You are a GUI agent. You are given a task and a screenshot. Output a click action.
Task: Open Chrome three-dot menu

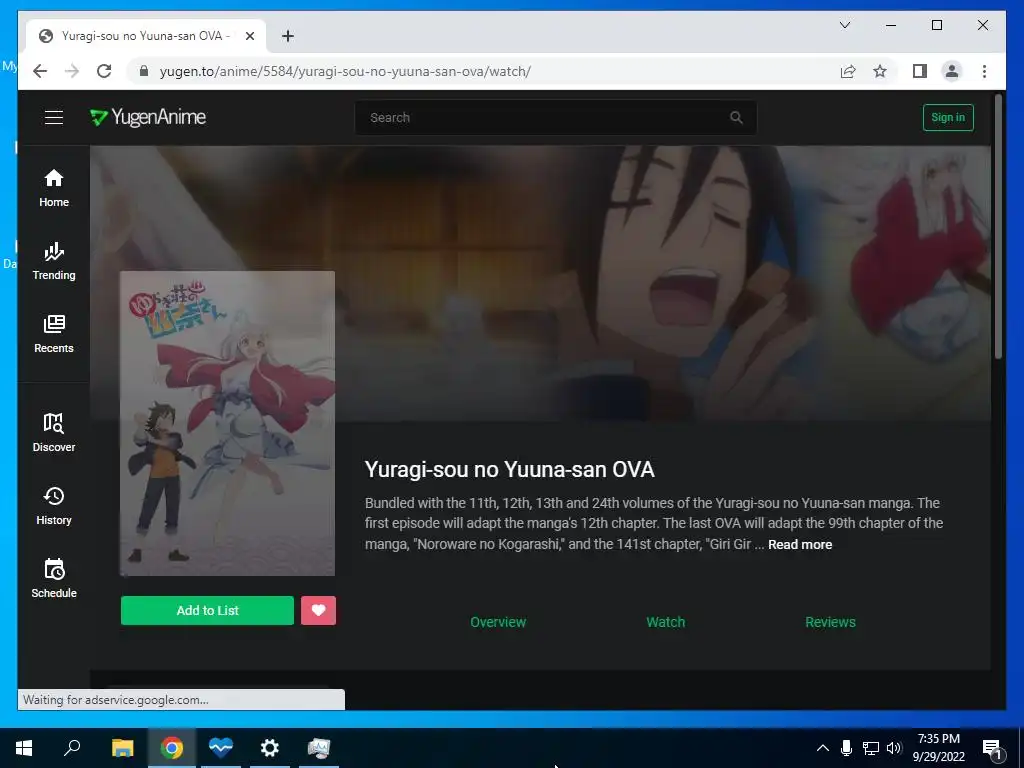click(x=984, y=71)
